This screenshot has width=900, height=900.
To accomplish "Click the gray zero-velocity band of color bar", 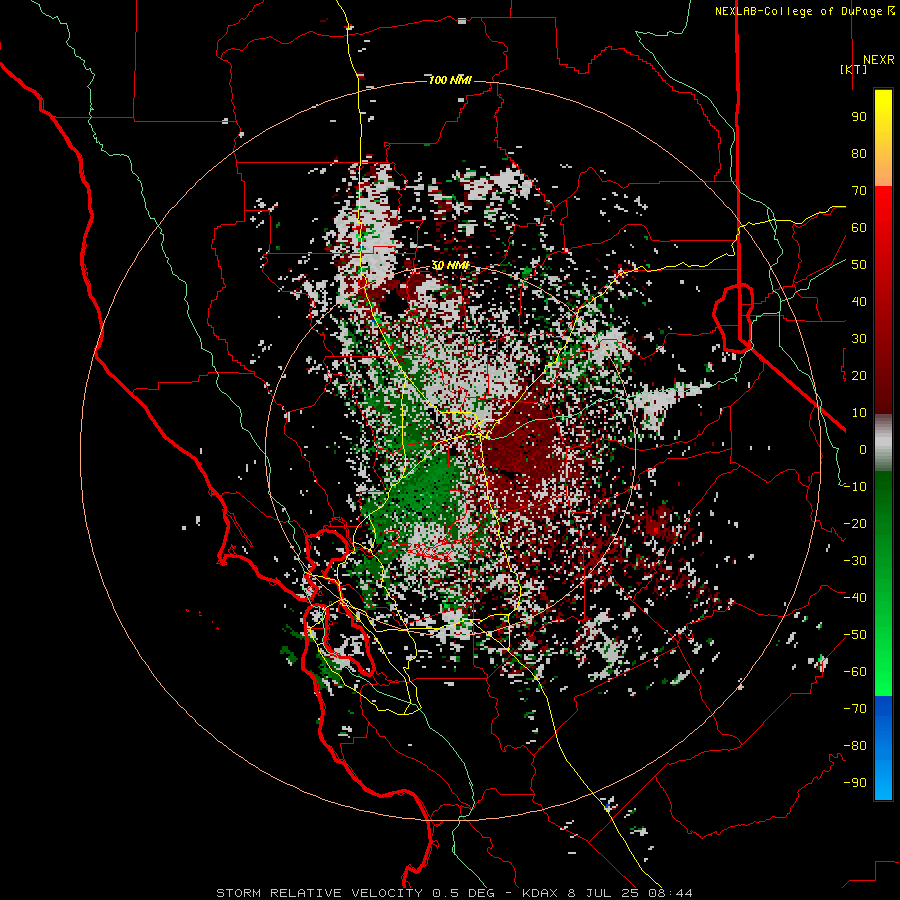I will click(x=883, y=443).
